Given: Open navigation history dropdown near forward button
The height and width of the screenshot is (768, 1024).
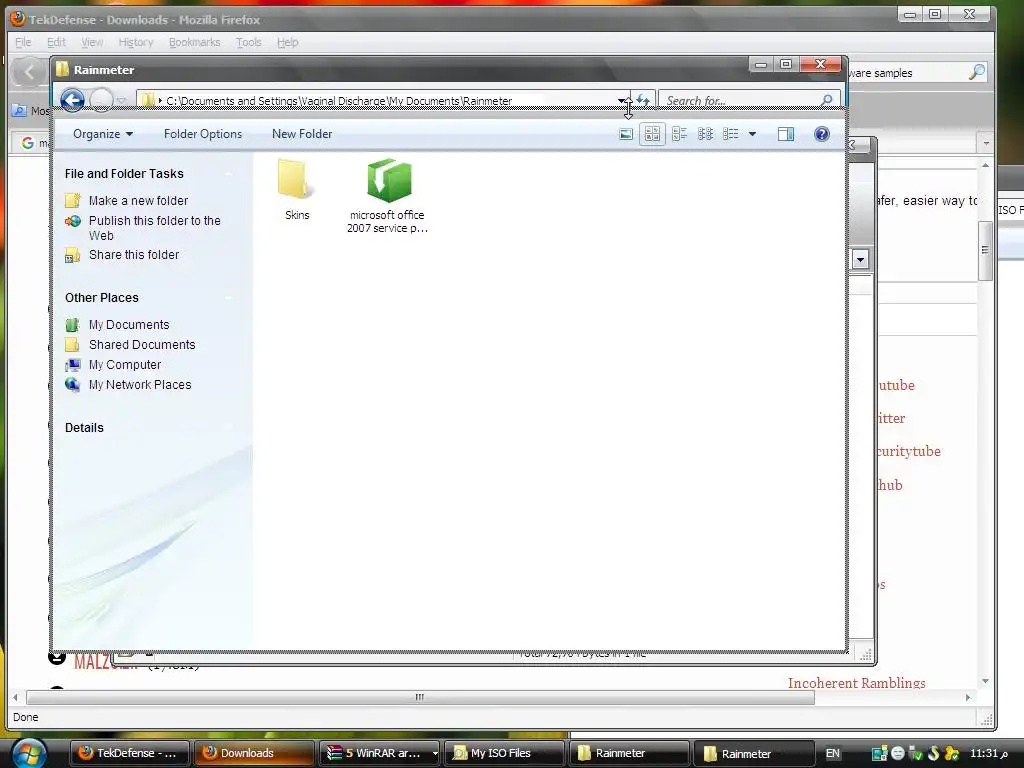Looking at the screenshot, I should (x=121, y=101).
